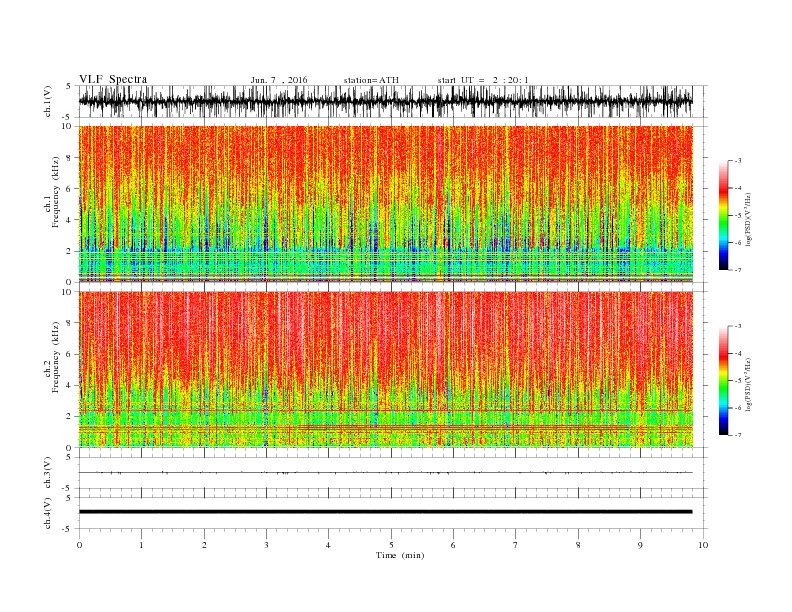Click the "VLF Spectra" plot title

pos(113,79)
